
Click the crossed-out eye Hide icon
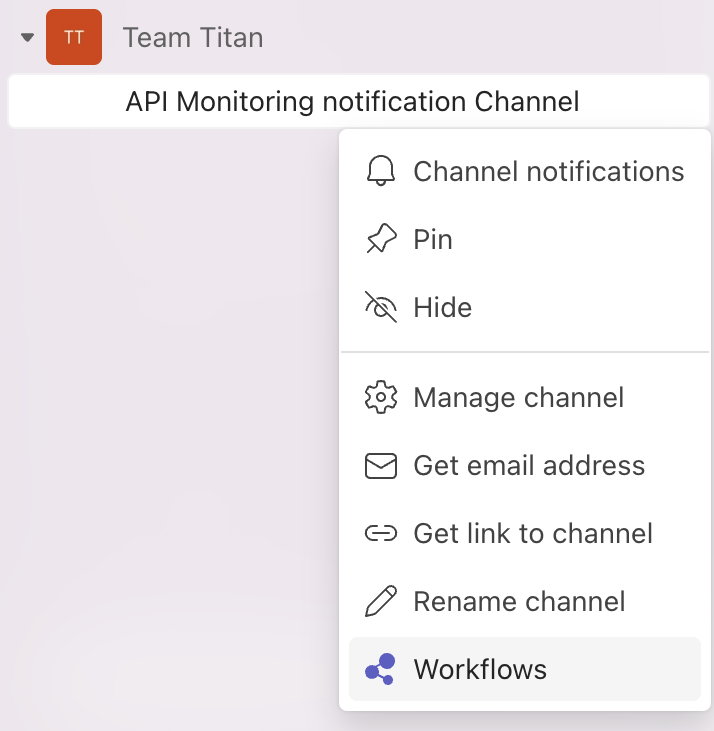[x=381, y=307]
